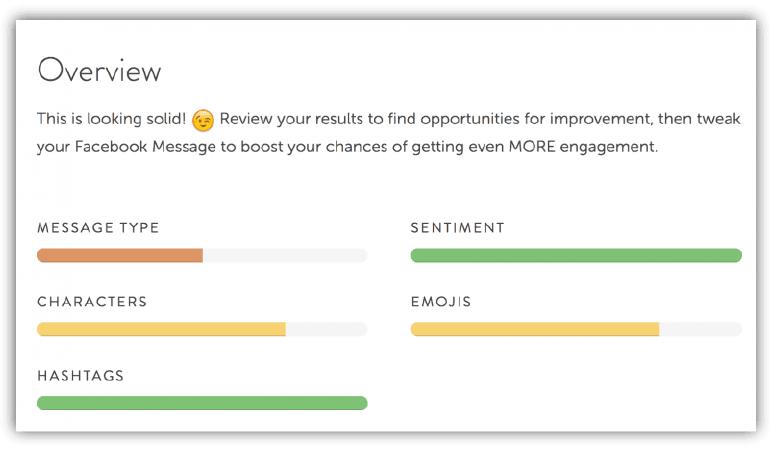This screenshot has height=461, width=770.
Task: Click the yellow filled part of the Emojis bar
Action: [x=535, y=330]
